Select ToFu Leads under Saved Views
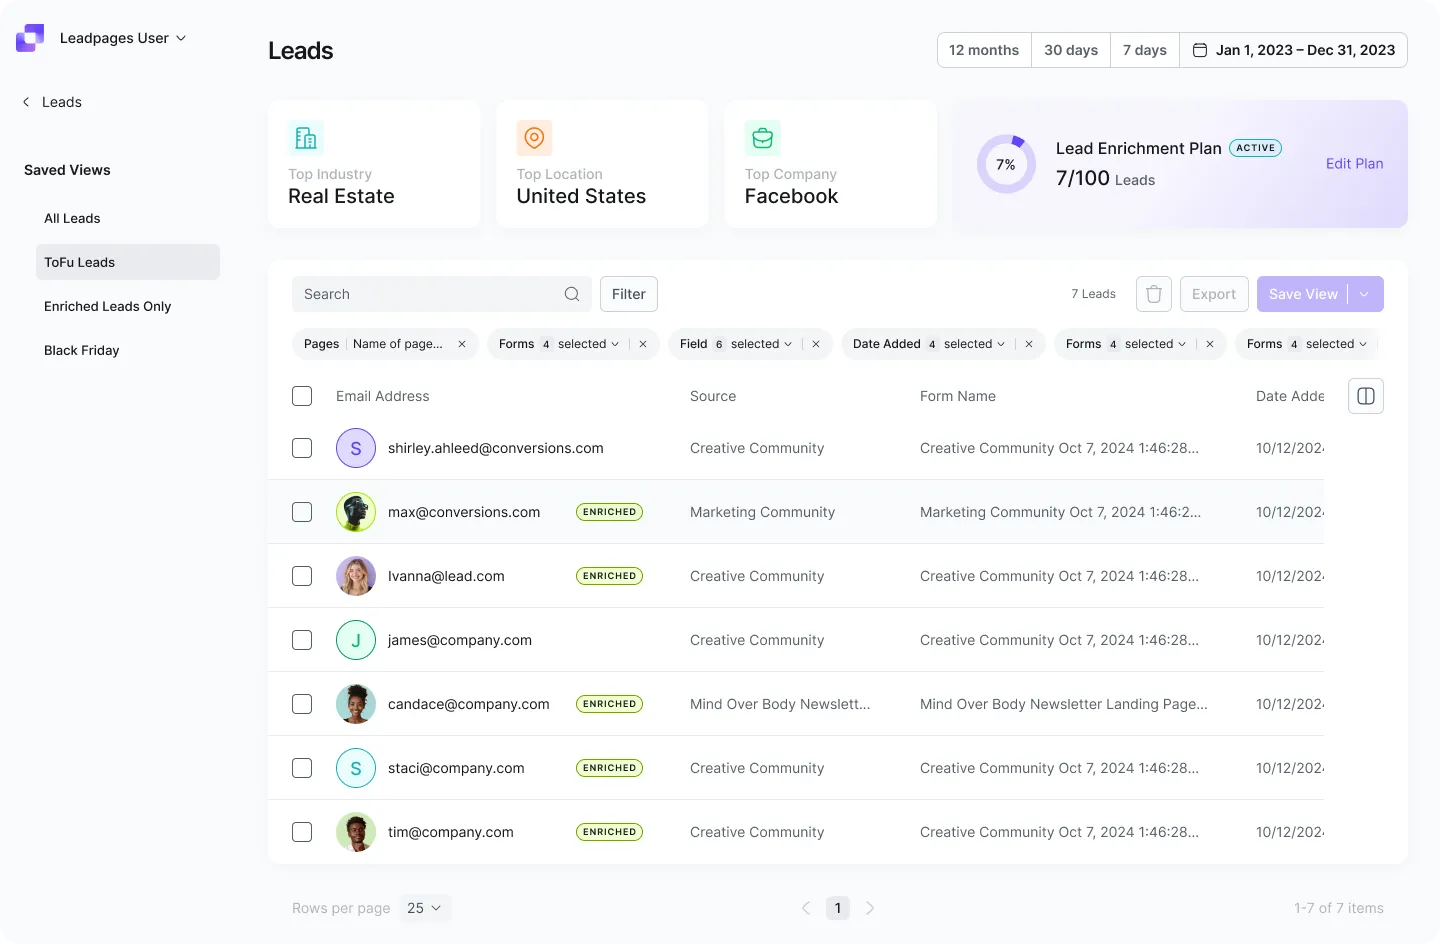The image size is (1440, 944). [x=79, y=261]
